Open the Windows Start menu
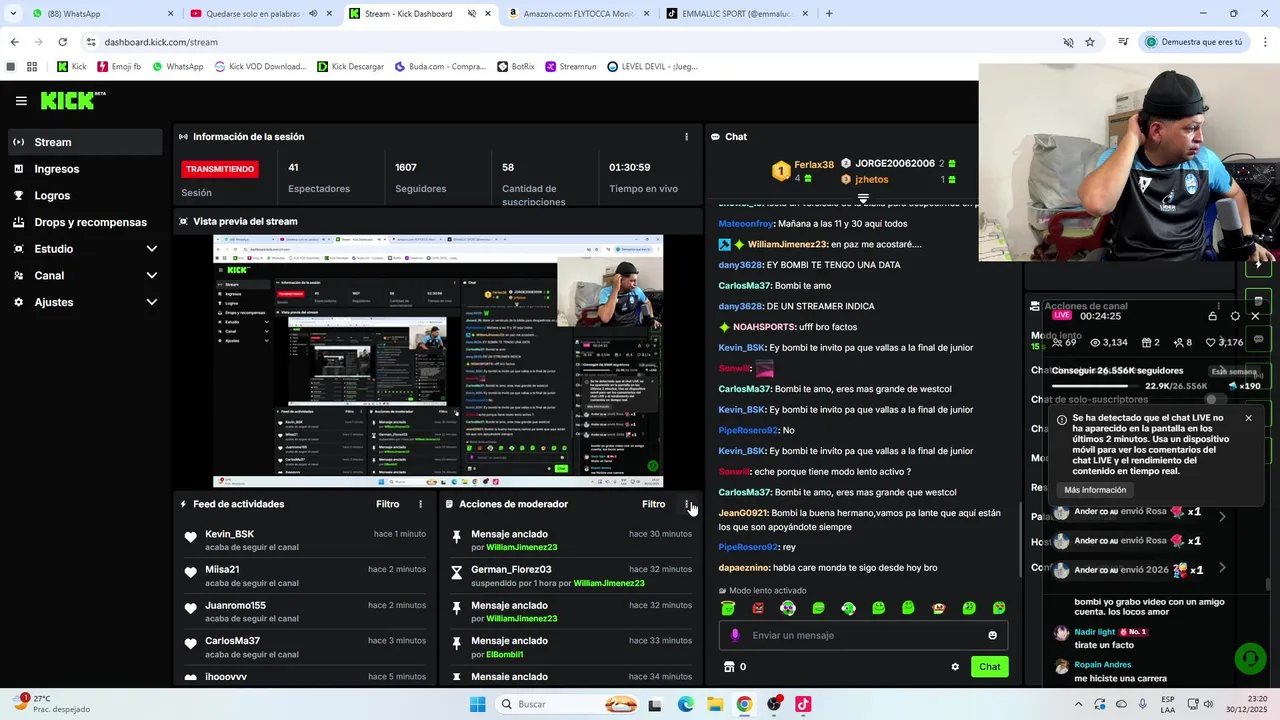This screenshot has width=1280, height=720. [477, 704]
